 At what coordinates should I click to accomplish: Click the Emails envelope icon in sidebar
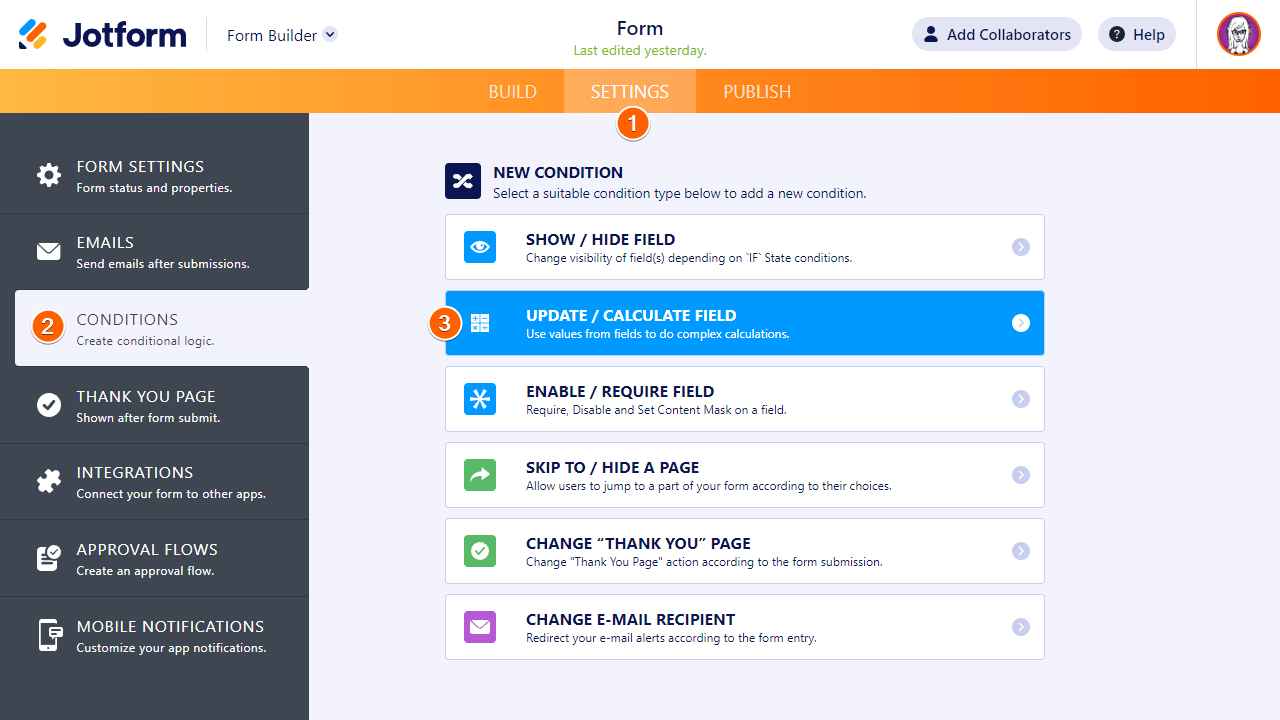tap(48, 251)
